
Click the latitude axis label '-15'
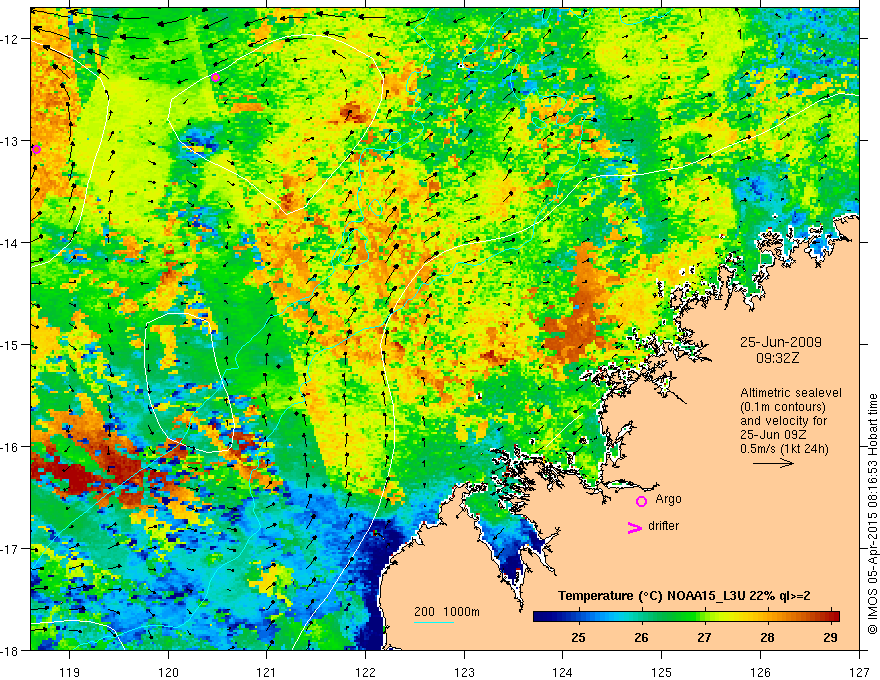coord(10,344)
